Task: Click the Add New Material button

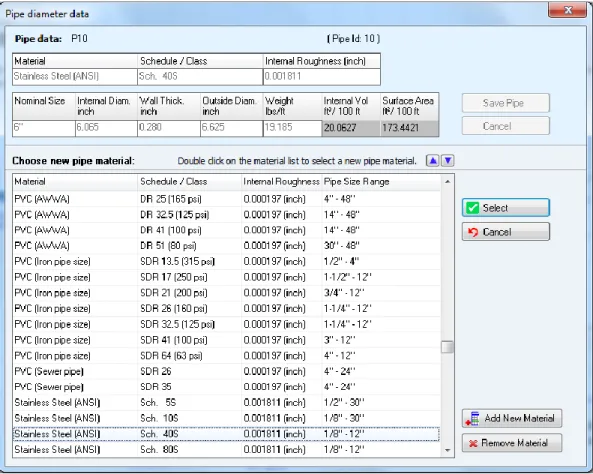Action: coord(512,418)
